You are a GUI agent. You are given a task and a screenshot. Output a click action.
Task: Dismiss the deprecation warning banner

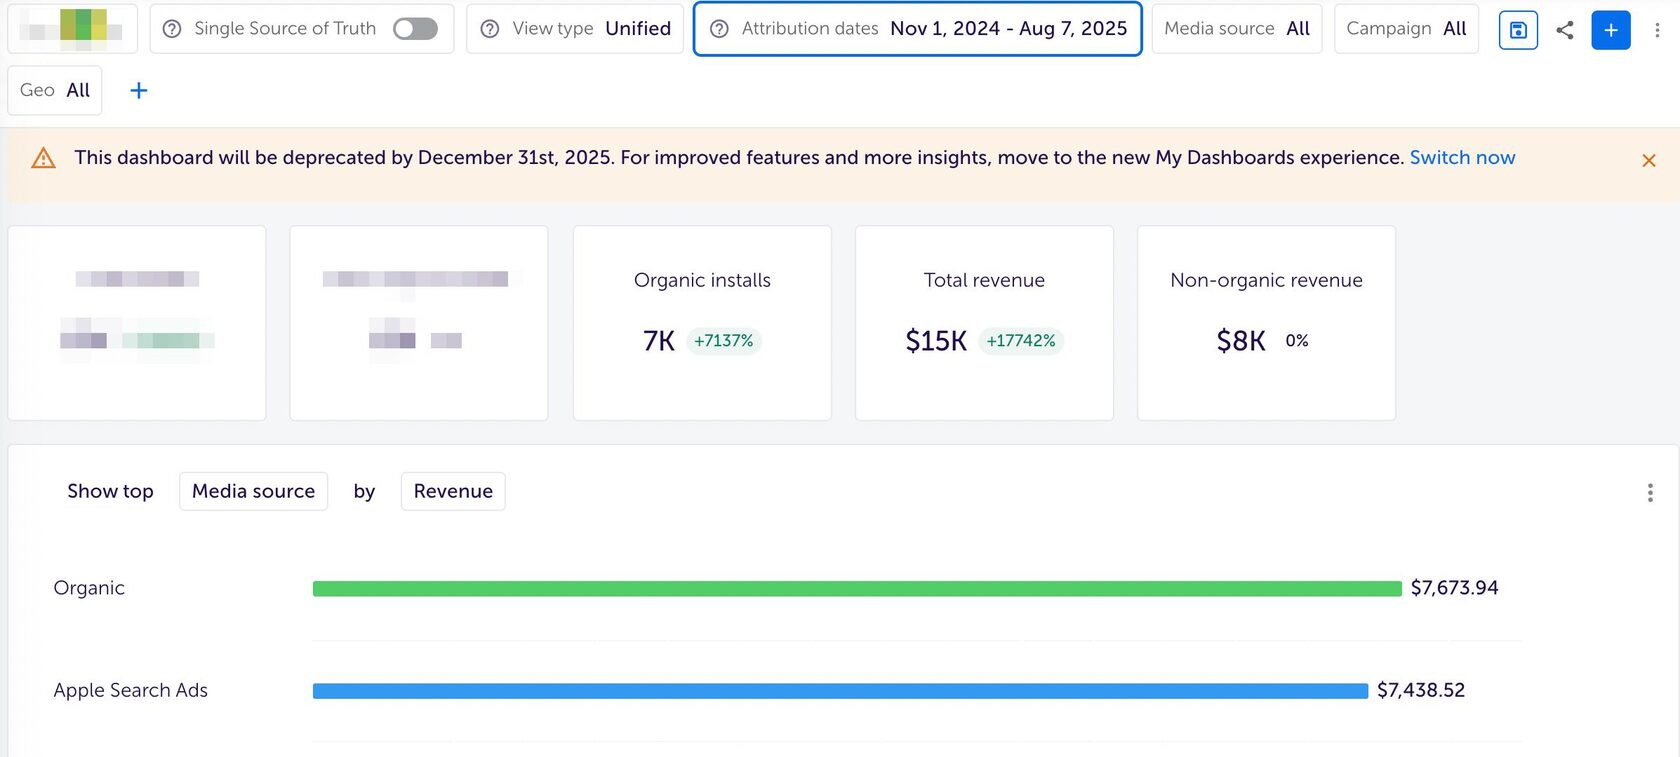(1648, 160)
